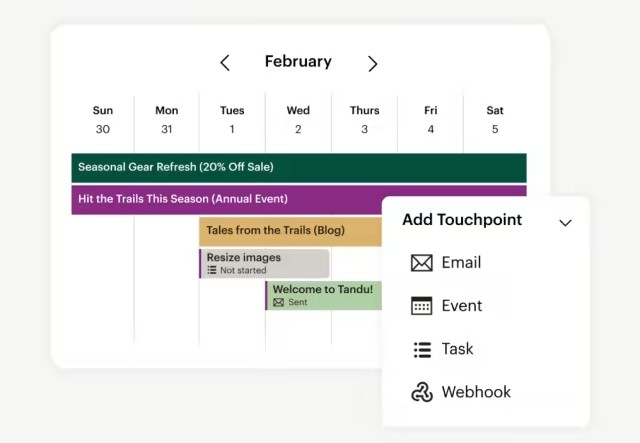Click the February month heading

298,62
